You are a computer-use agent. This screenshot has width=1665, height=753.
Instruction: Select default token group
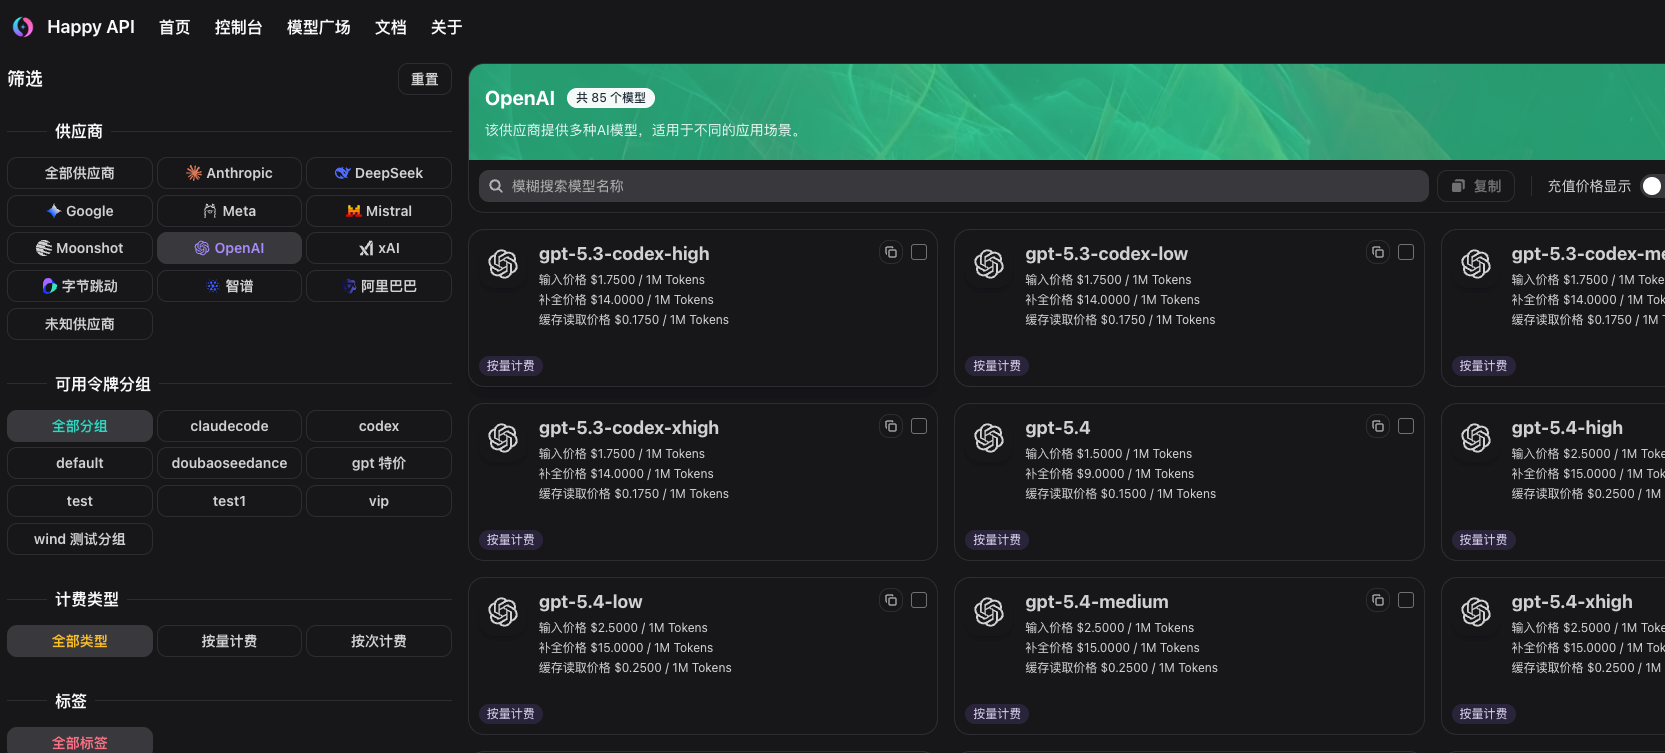80,463
